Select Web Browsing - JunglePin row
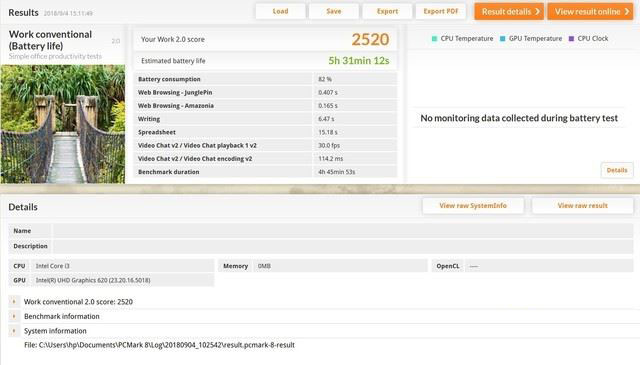640x365 pixels. (265, 92)
